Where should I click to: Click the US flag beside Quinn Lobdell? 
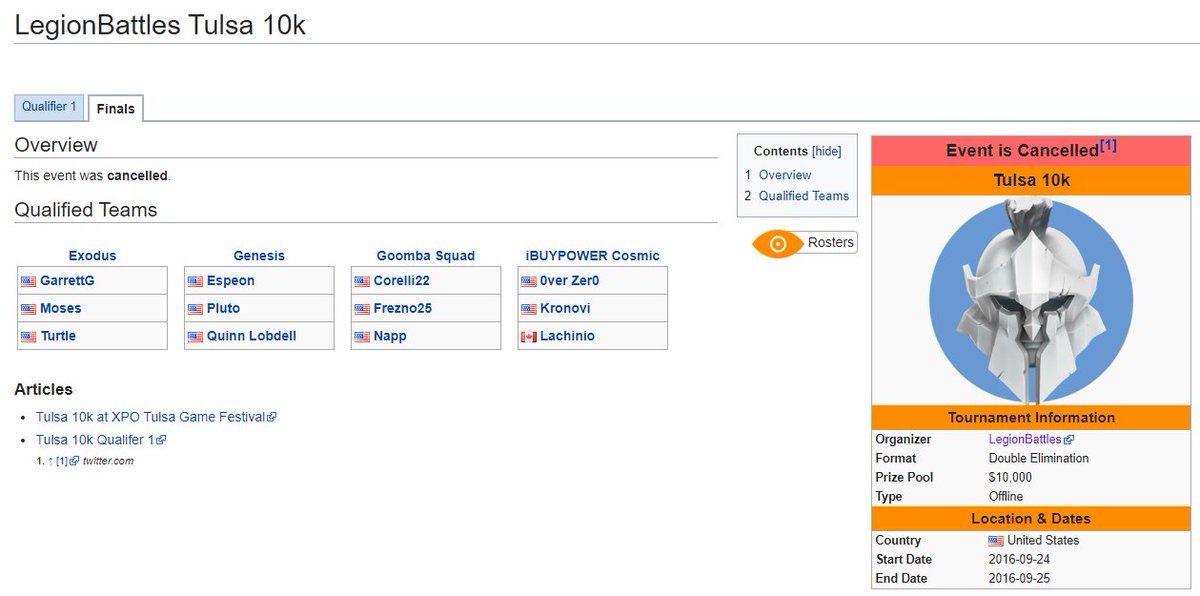pos(195,337)
